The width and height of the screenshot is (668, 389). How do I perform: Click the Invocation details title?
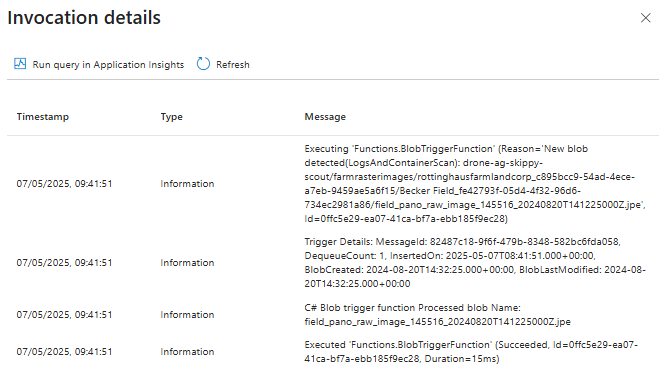point(84,18)
